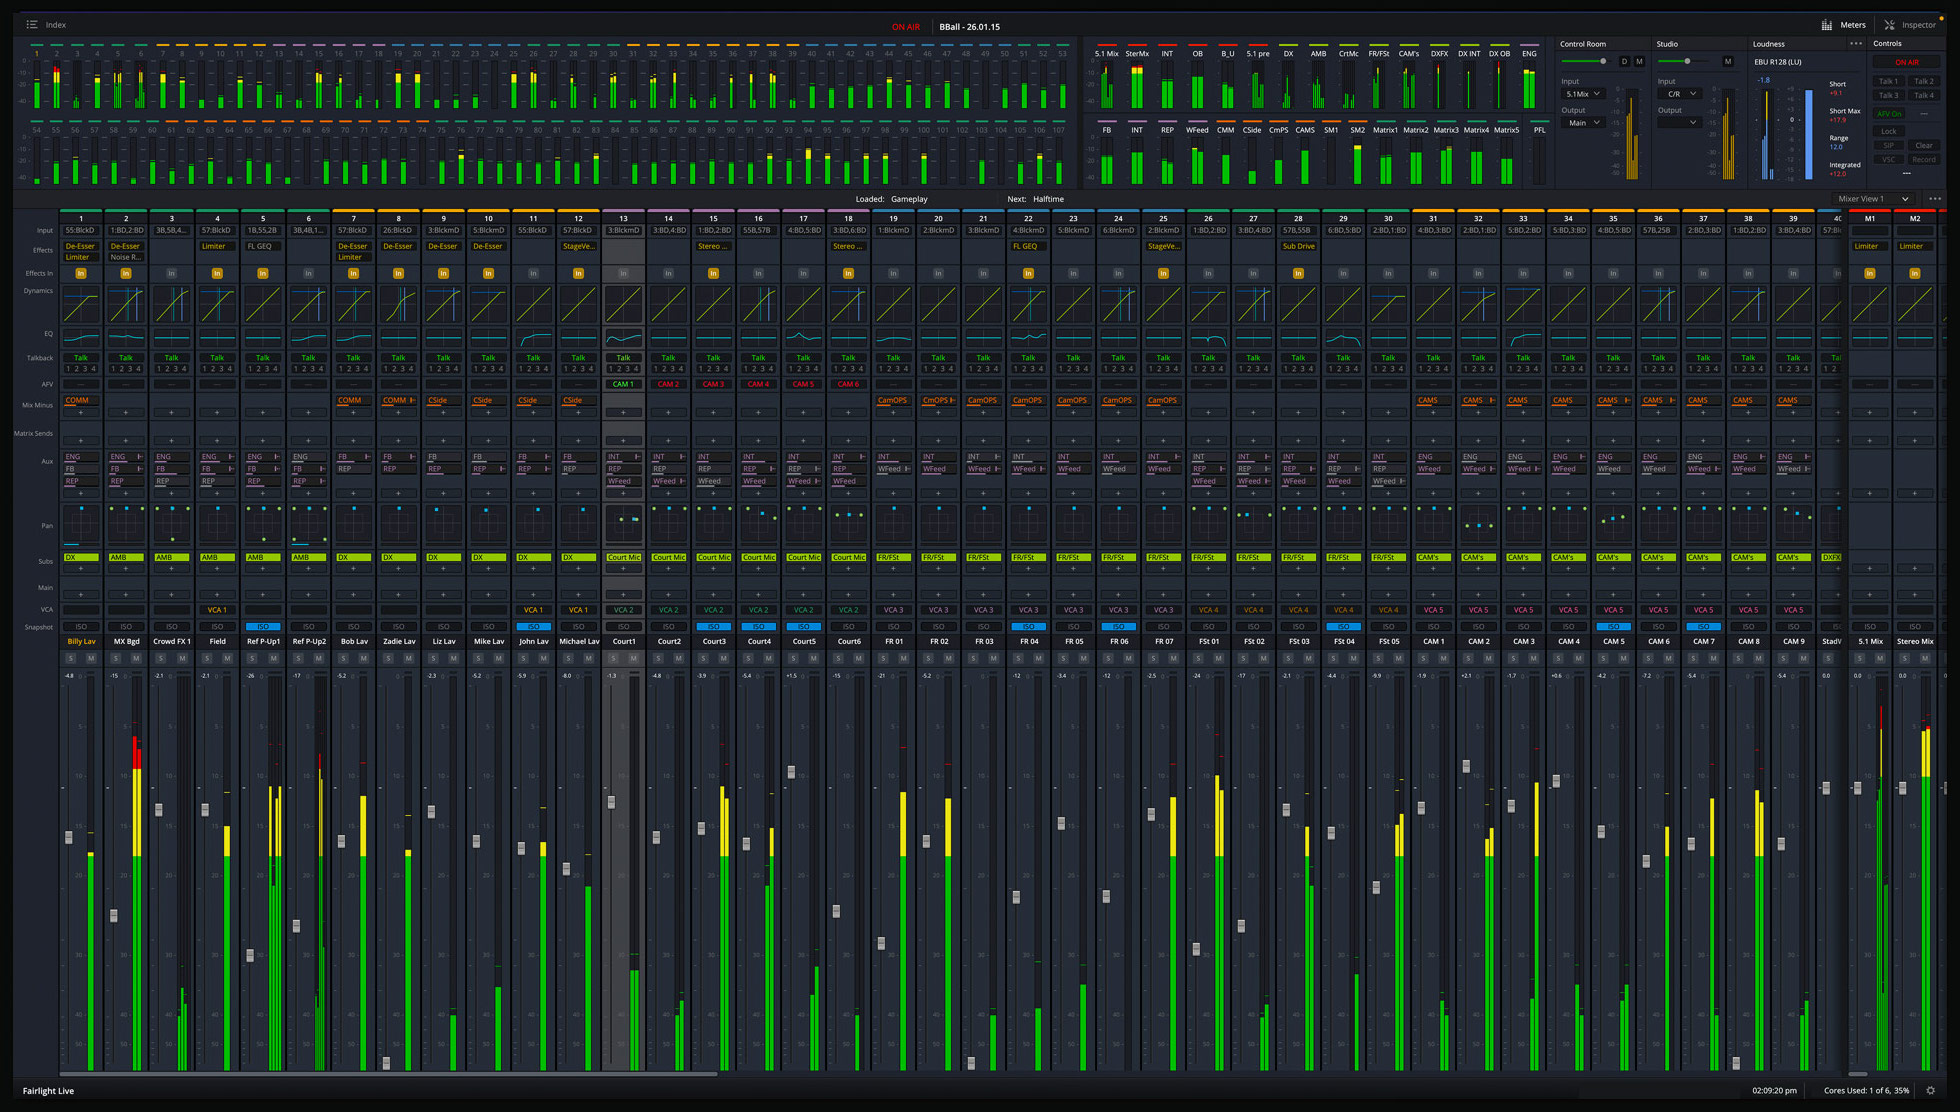Select CAM 1 AFV on Court1 channel

[623, 384]
